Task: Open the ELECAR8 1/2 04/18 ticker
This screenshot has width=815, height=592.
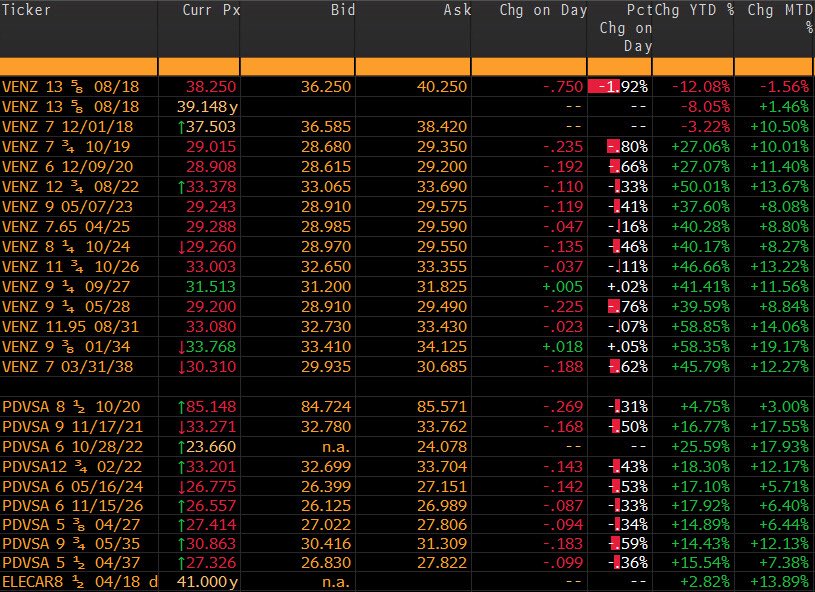Action: coord(80,582)
